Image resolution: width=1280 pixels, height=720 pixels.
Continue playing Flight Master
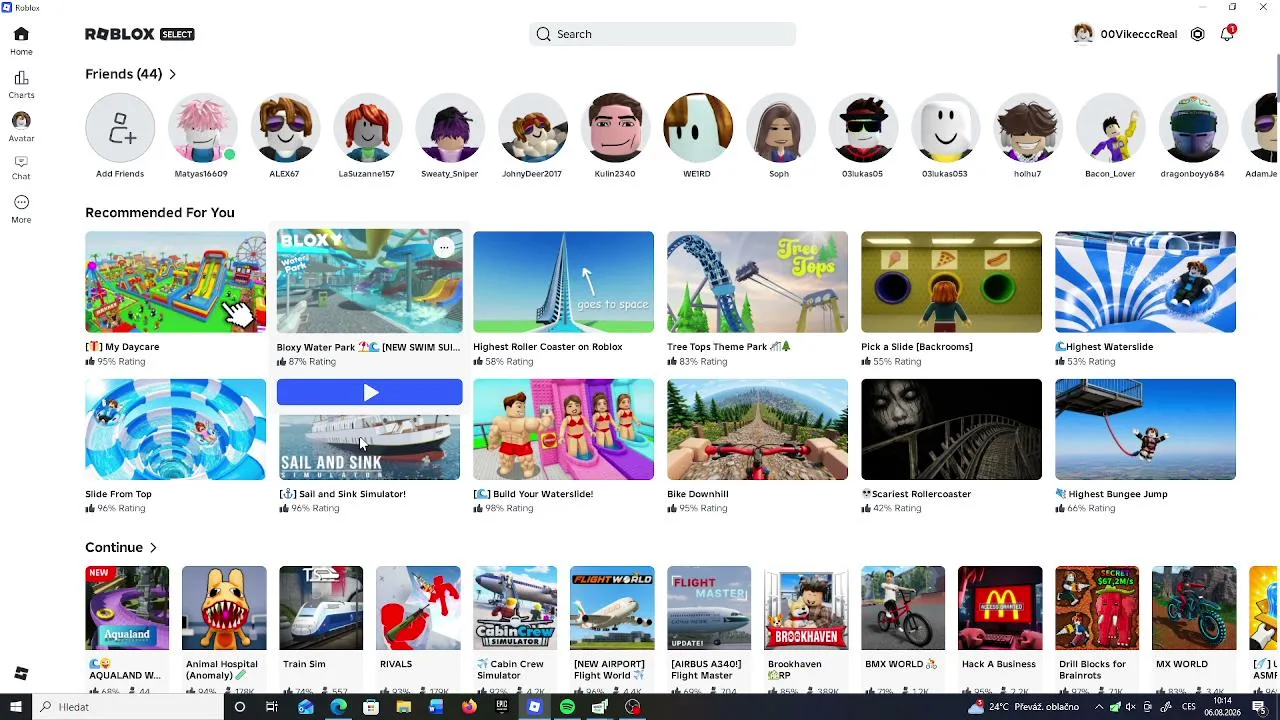coord(709,608)
